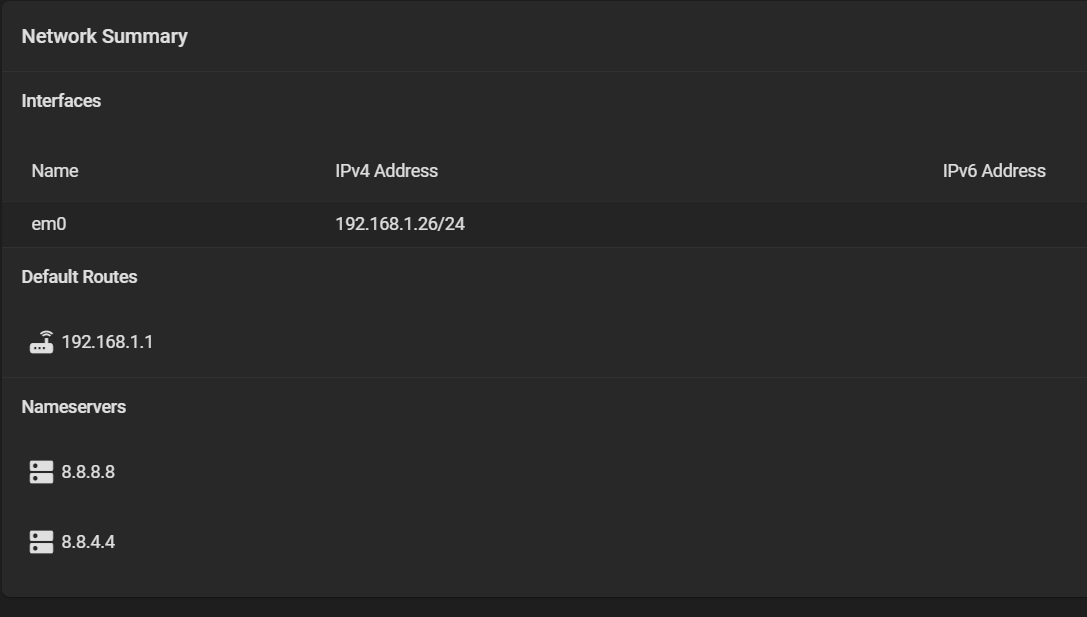Click the Nameservers section heading
Screen dimensions: 1087x617
tap(73, 407)
